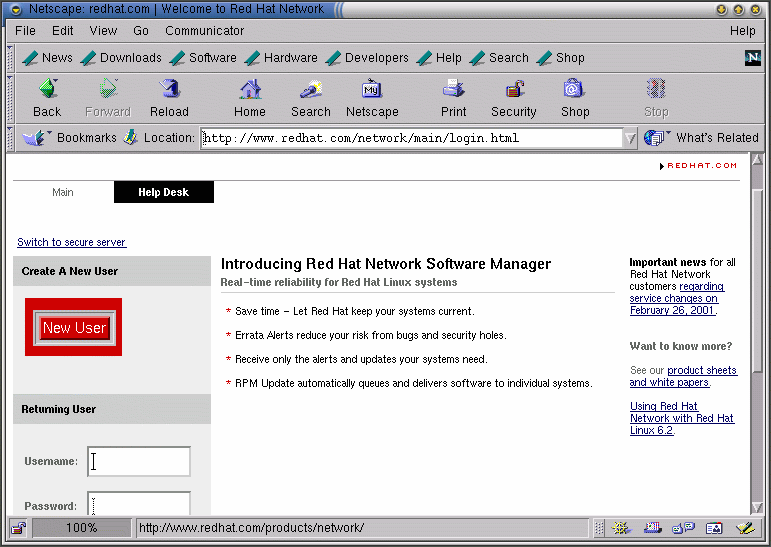This screenshot has width=771, height=547.
Task: Click the red New User button
Action: coord(74,327)
